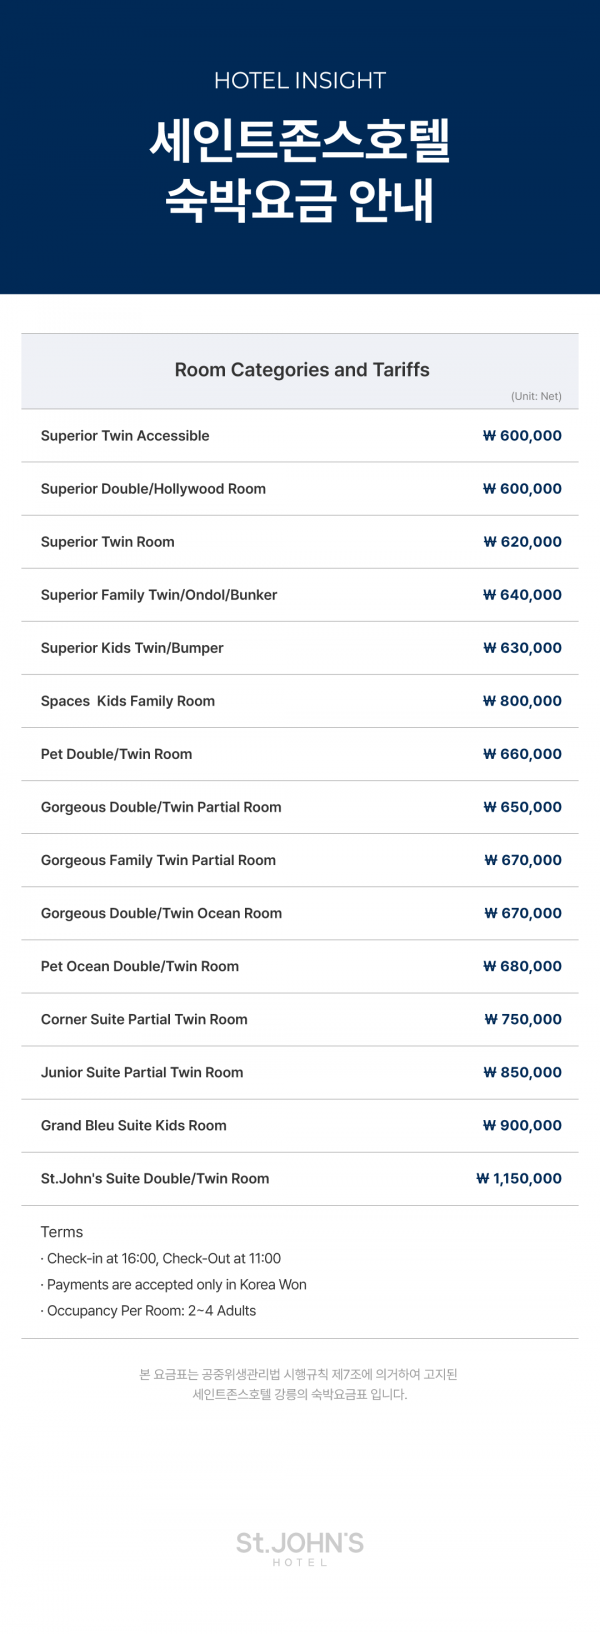Viewport: 600px width, 1634px height.
Task: Click the ₩ 800,000 price value
Action: coord(522,701)
